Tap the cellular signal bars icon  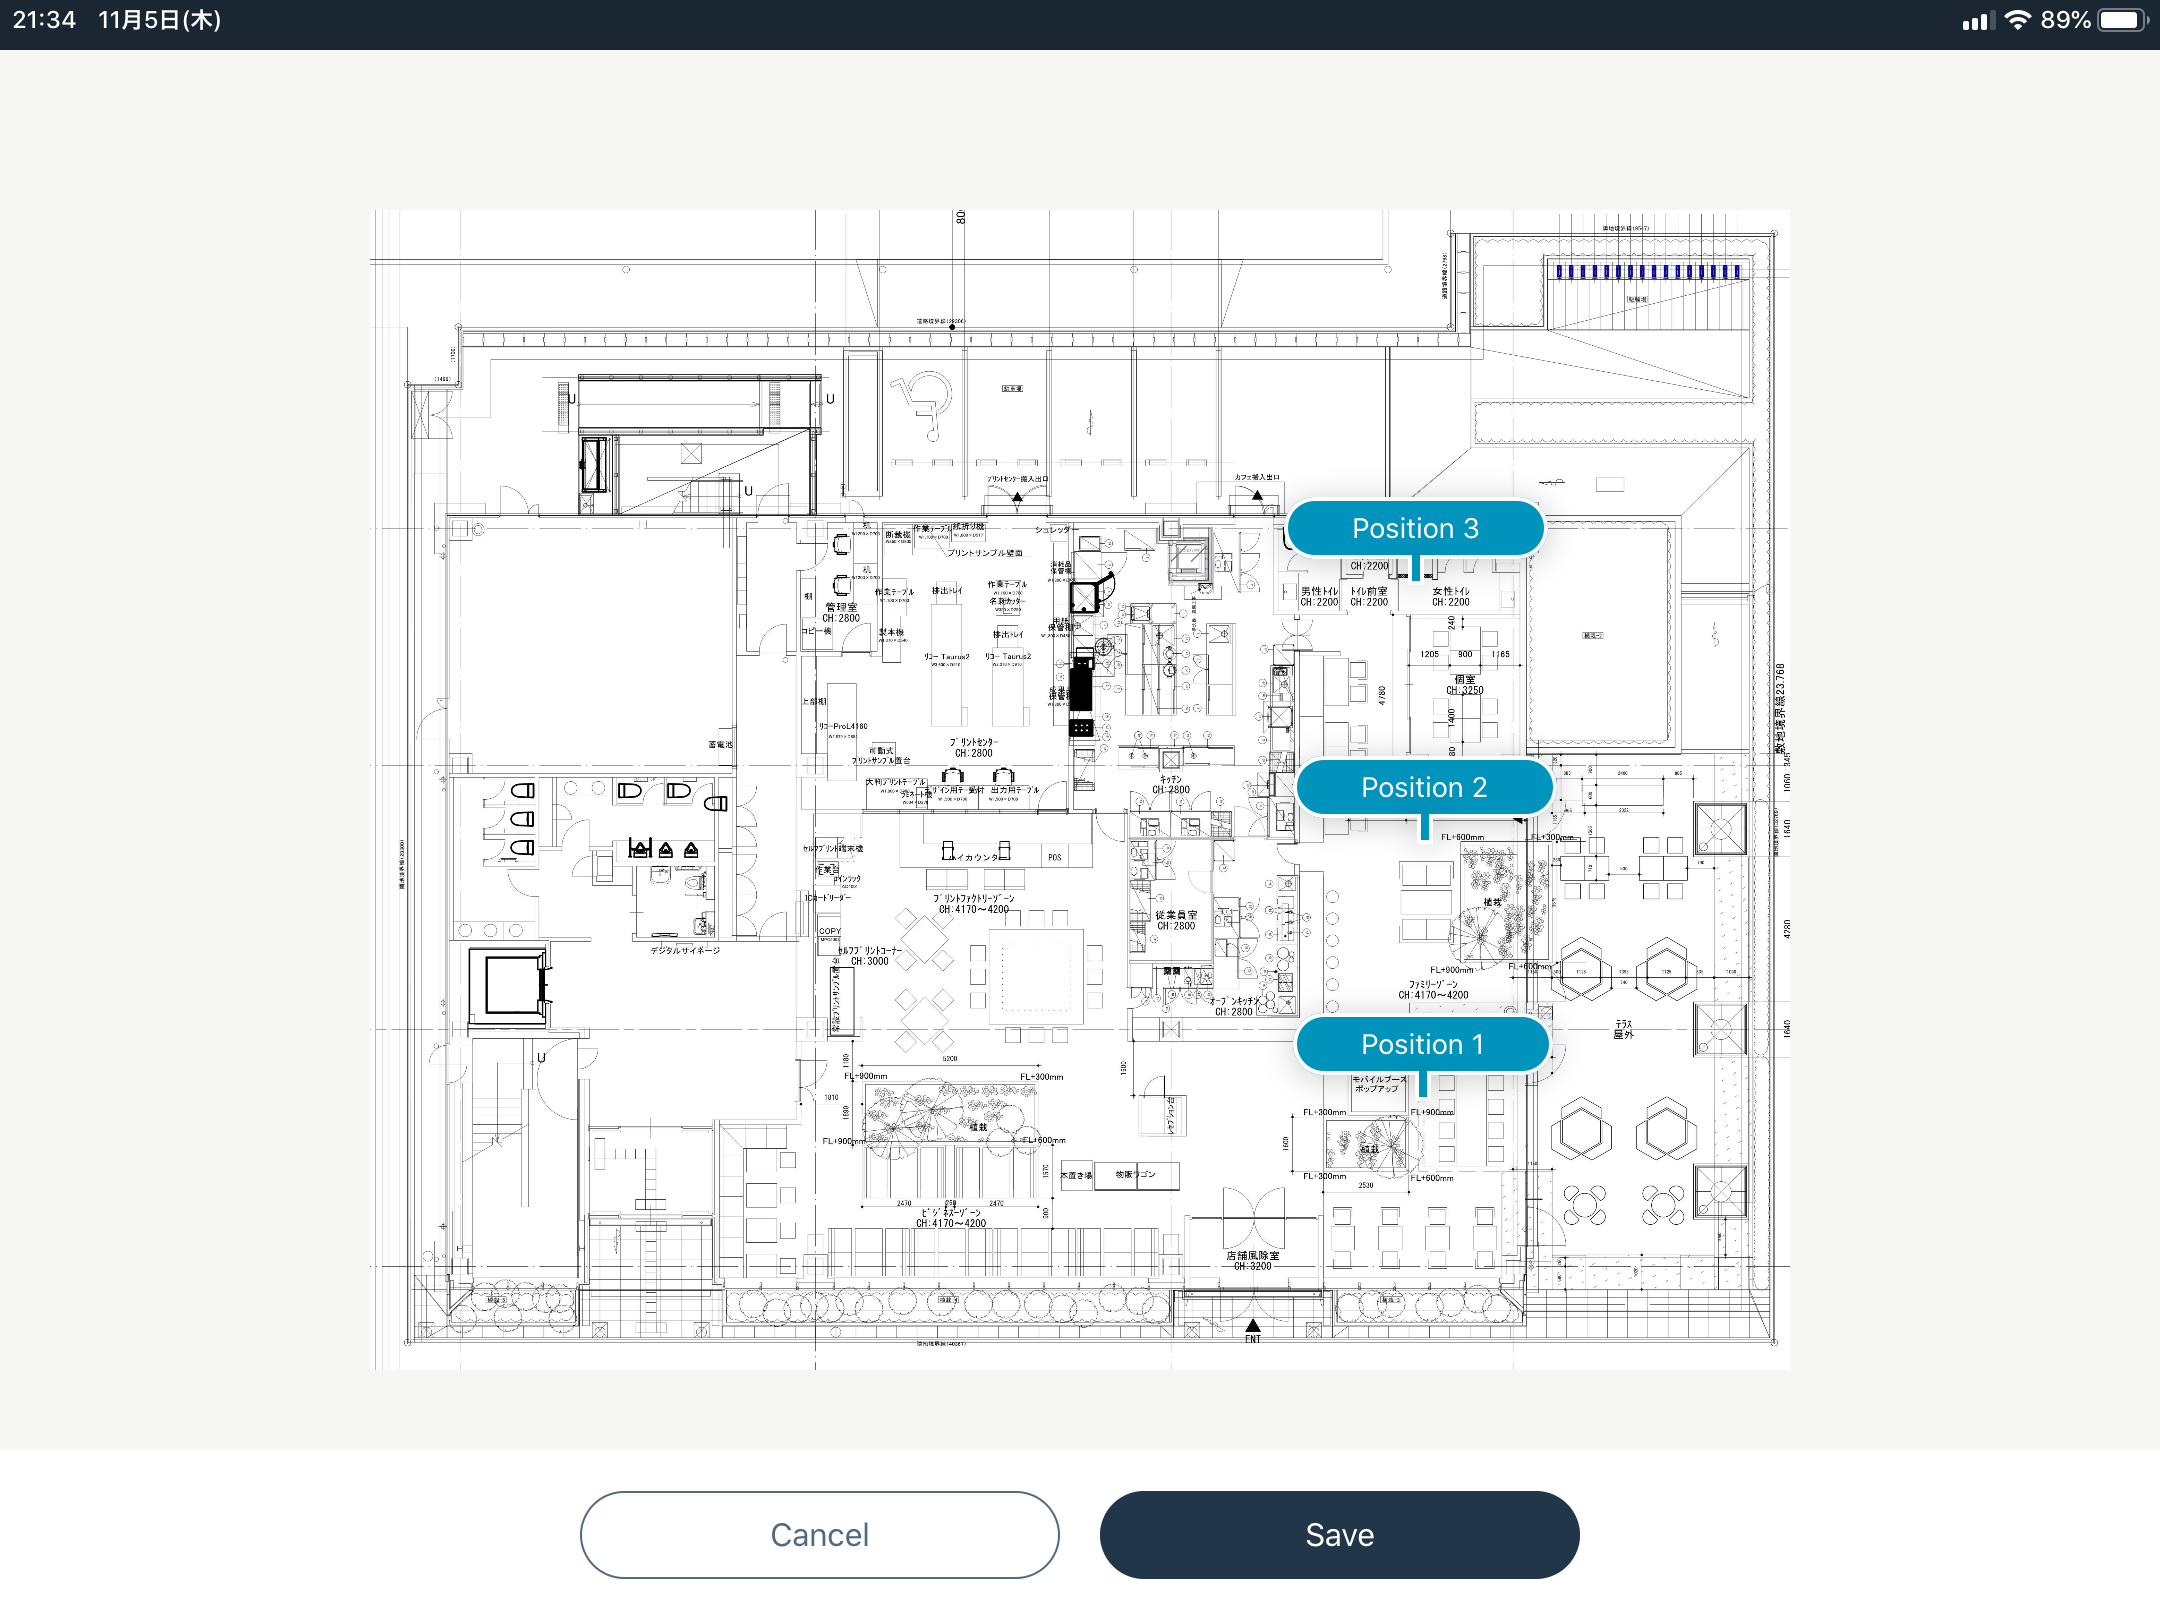point(1977,20)
